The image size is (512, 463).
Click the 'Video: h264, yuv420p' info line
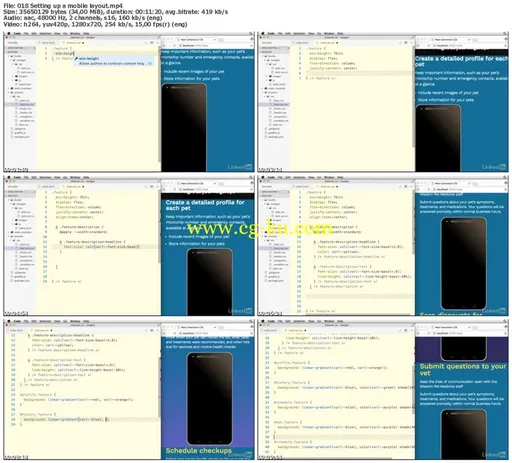(95, 24)
